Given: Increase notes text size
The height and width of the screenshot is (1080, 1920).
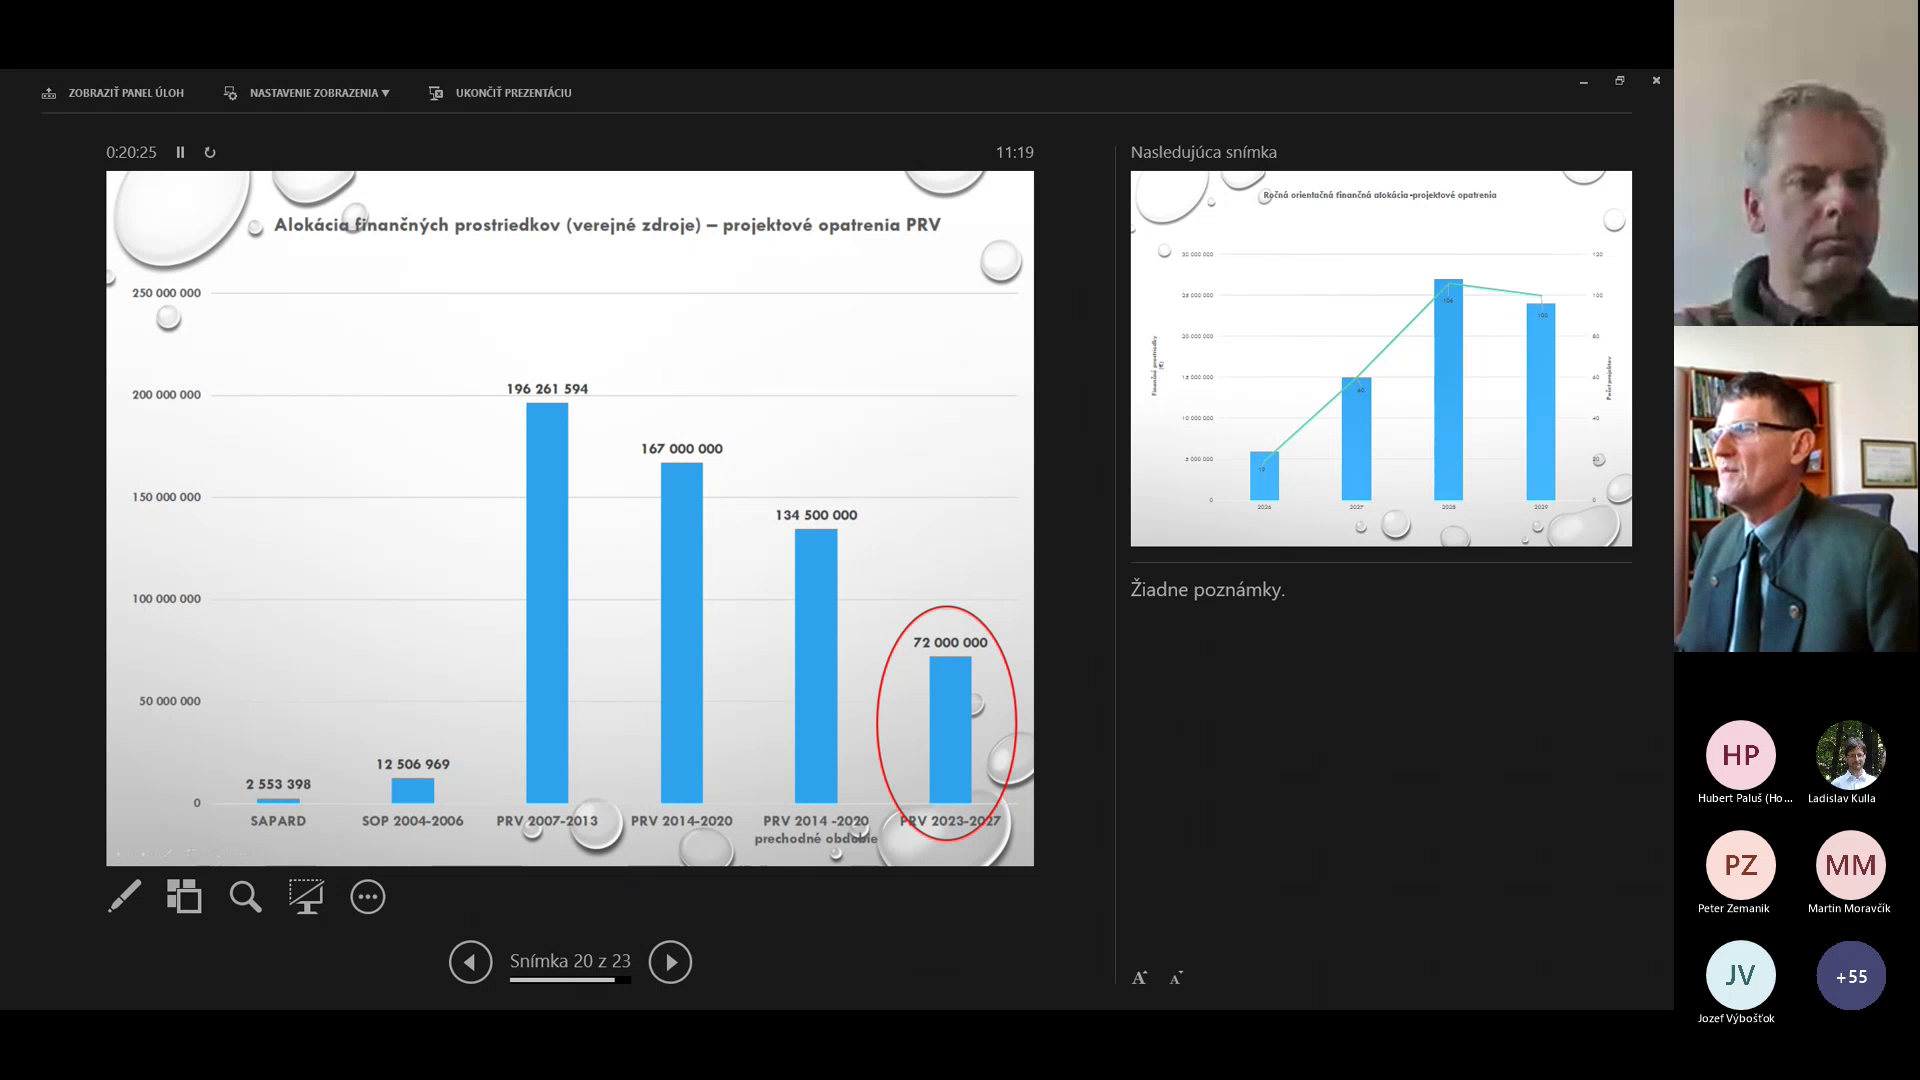Looking at the screenshot, I should (1139, 978).
